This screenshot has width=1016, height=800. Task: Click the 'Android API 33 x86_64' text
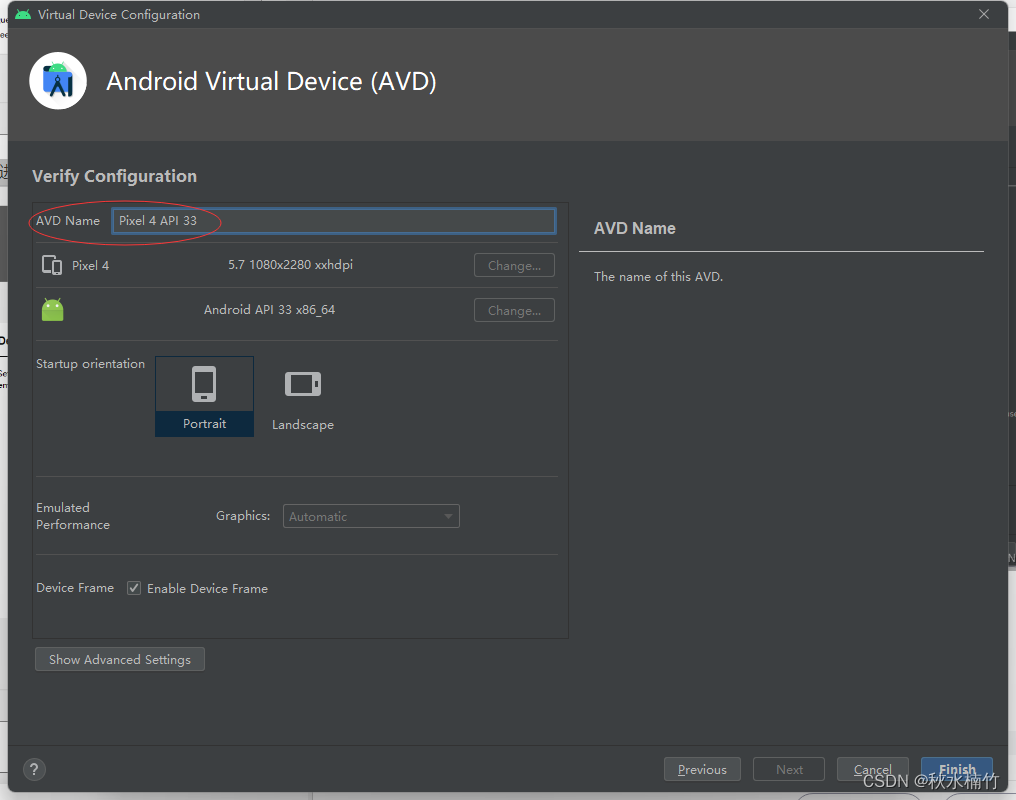click(270, 310)
